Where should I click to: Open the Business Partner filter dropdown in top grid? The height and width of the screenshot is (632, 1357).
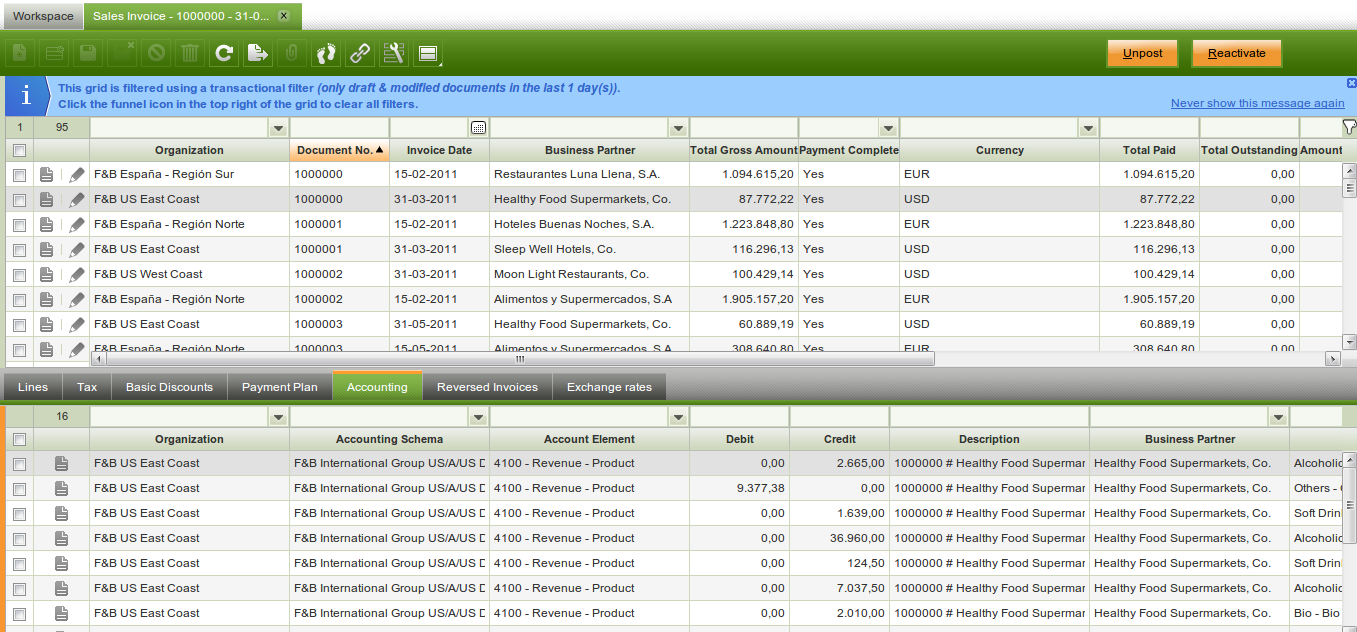coord(678,128)
